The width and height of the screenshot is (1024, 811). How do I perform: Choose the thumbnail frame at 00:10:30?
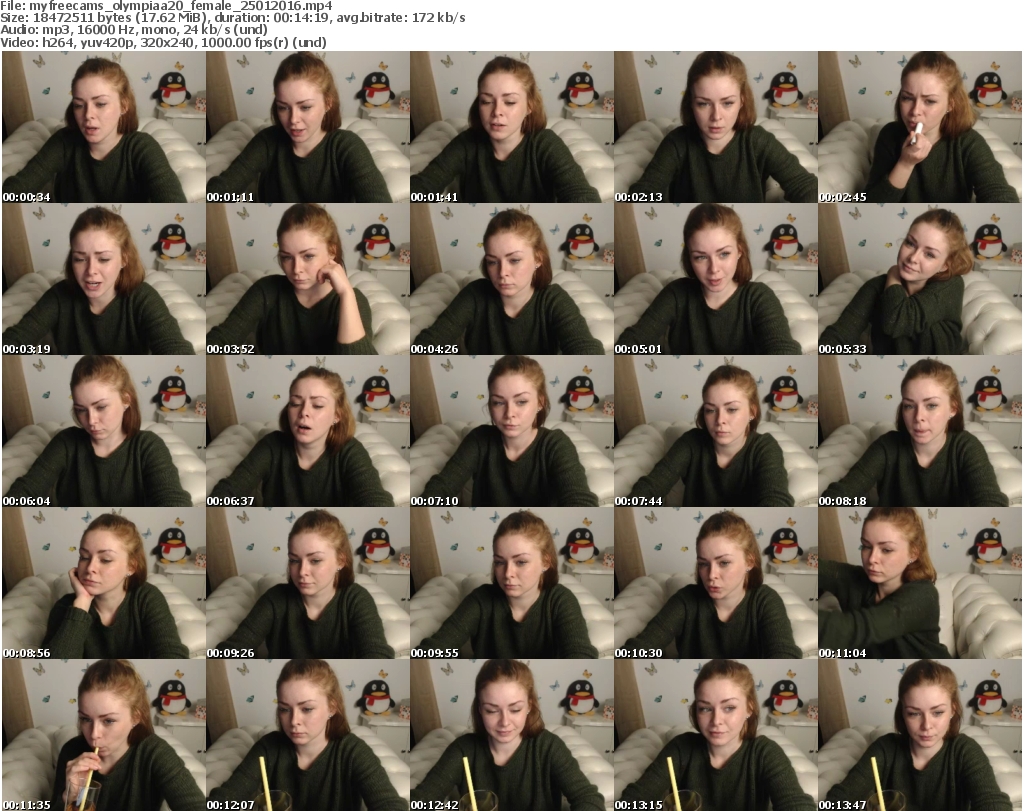pos(716,583)
